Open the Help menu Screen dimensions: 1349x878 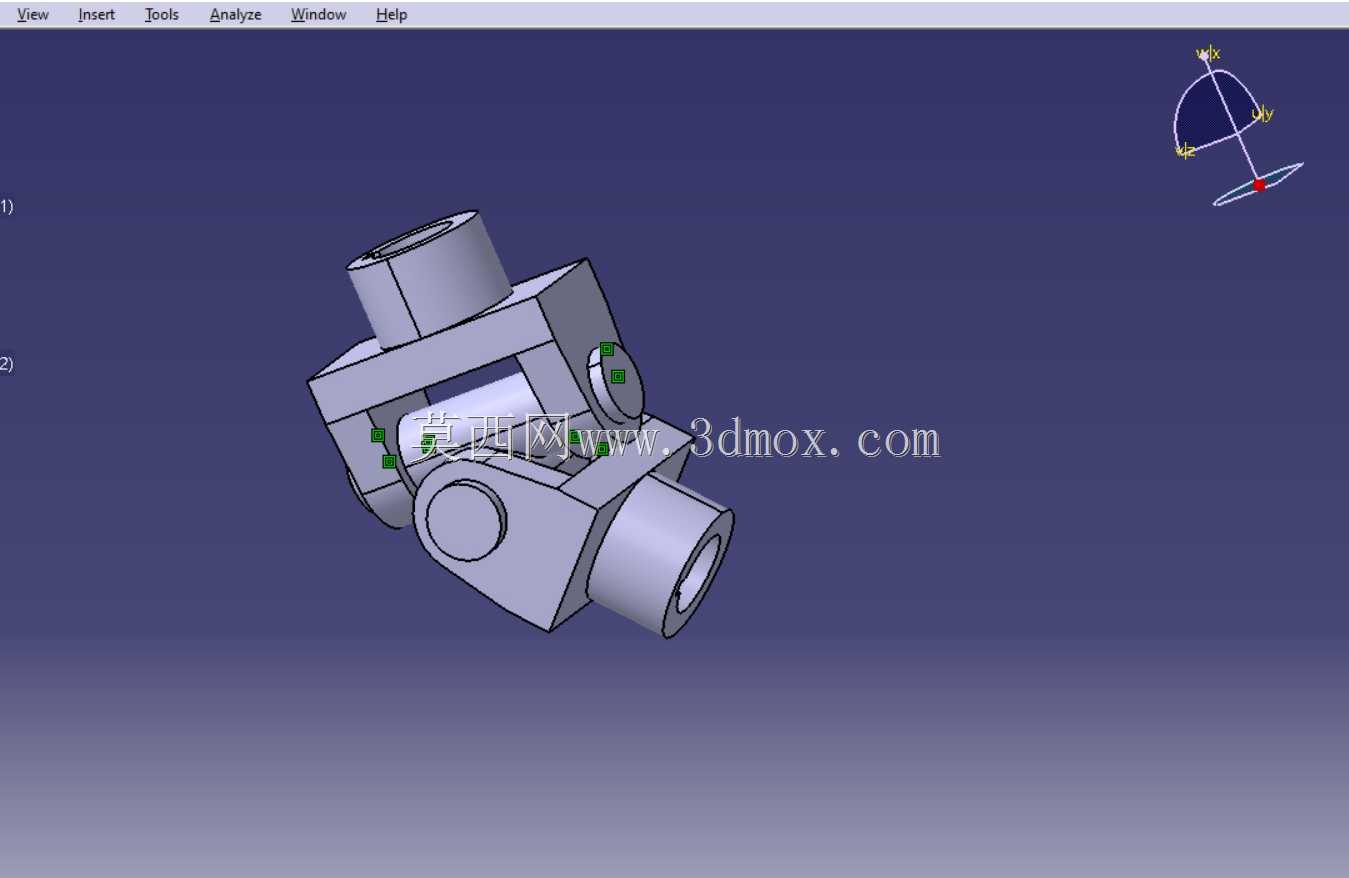pyautogui.click(x=391, y=14)
